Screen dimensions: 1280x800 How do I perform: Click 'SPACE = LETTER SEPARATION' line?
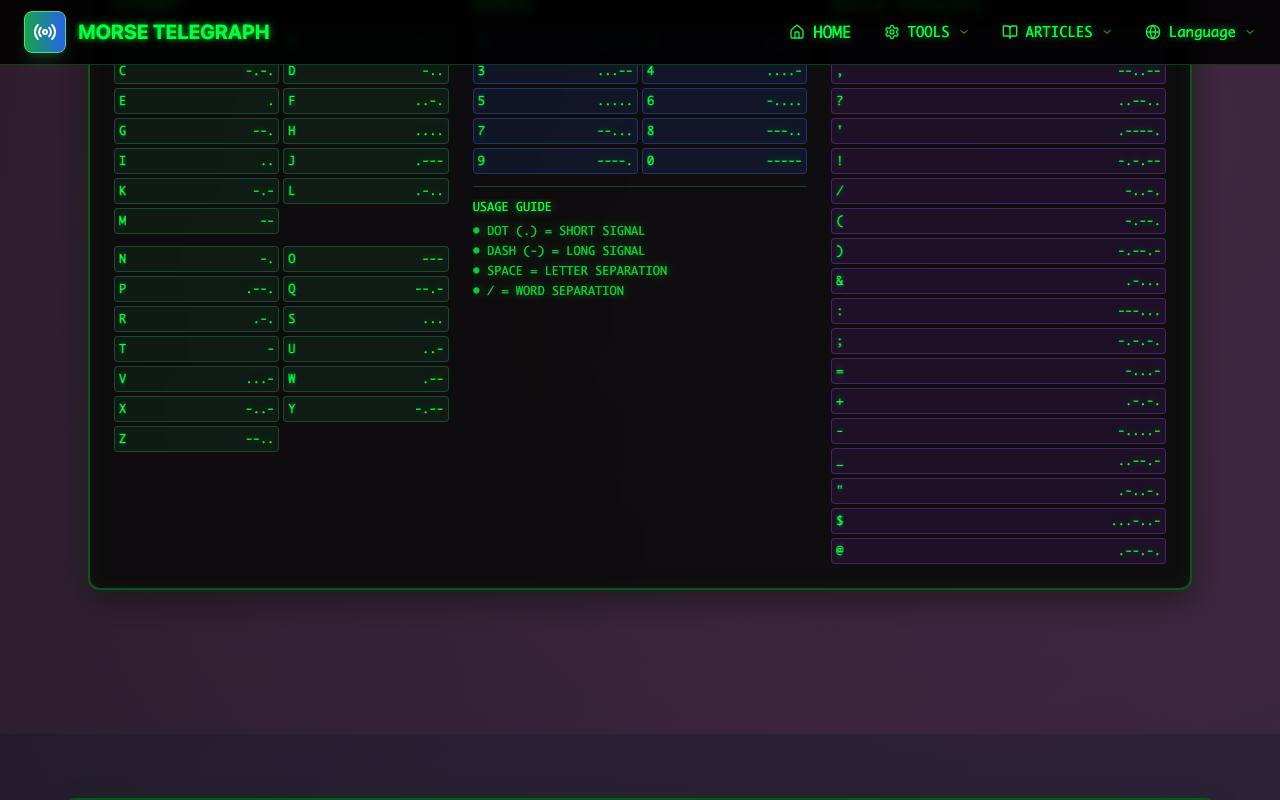click(x=577, y=271)
